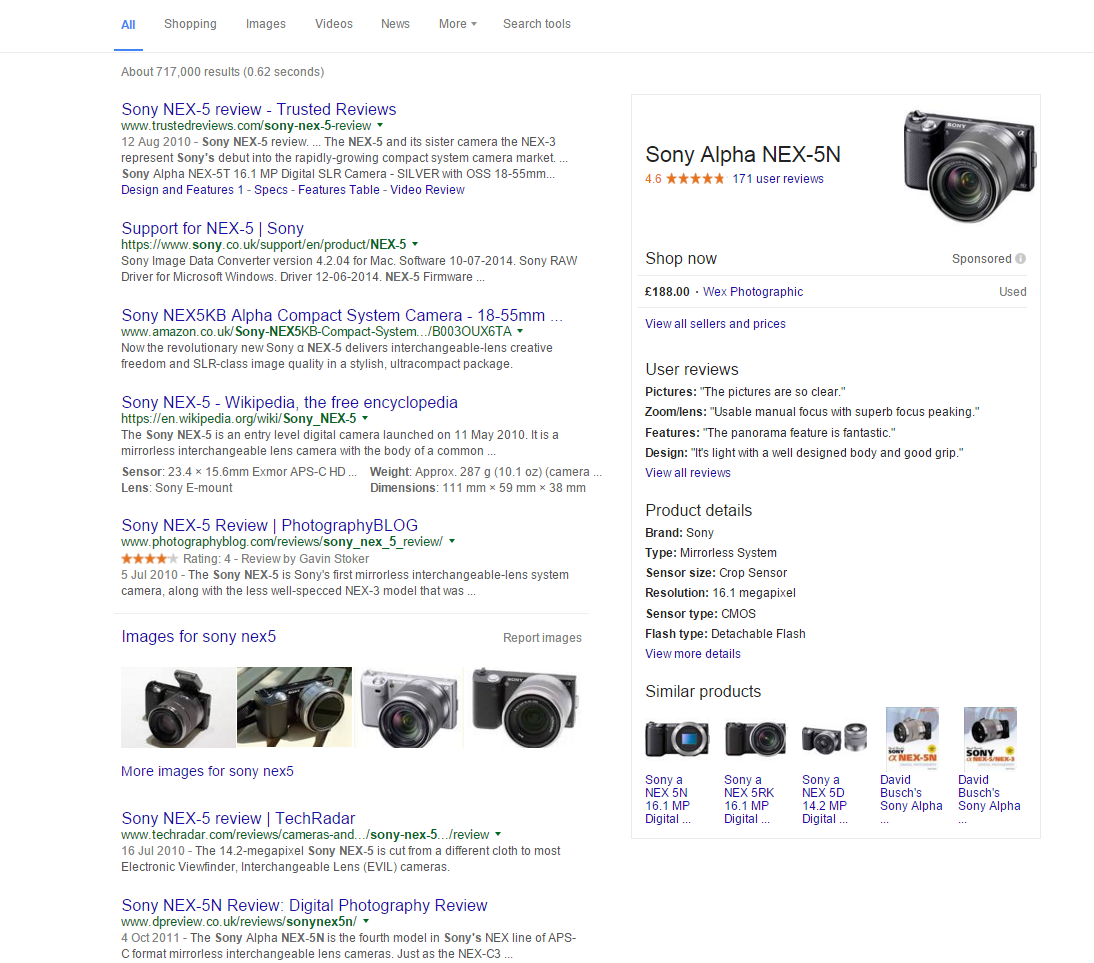The image size is (1094, 963).
Task: Open Sony NEX-5 review TechRadar result
Action: tap(238, 819)
